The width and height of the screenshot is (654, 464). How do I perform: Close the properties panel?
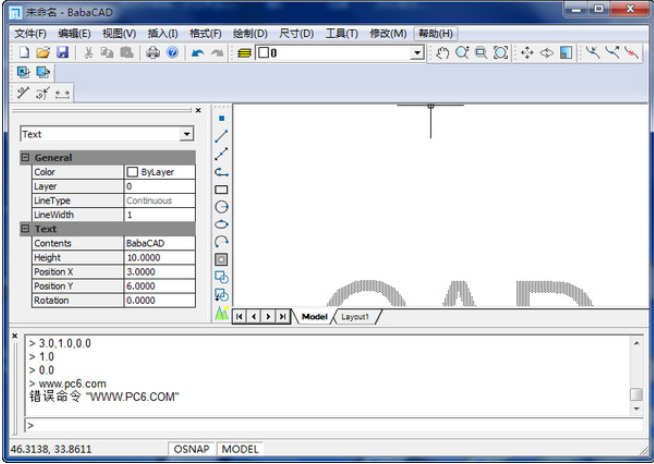pos(198,110)
